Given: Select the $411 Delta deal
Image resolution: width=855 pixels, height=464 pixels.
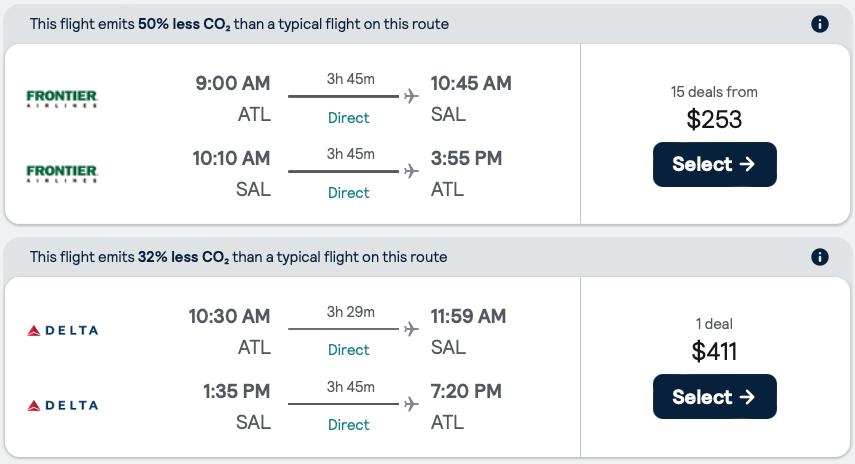Looking at the screenshot, I should tap(714, 397).
